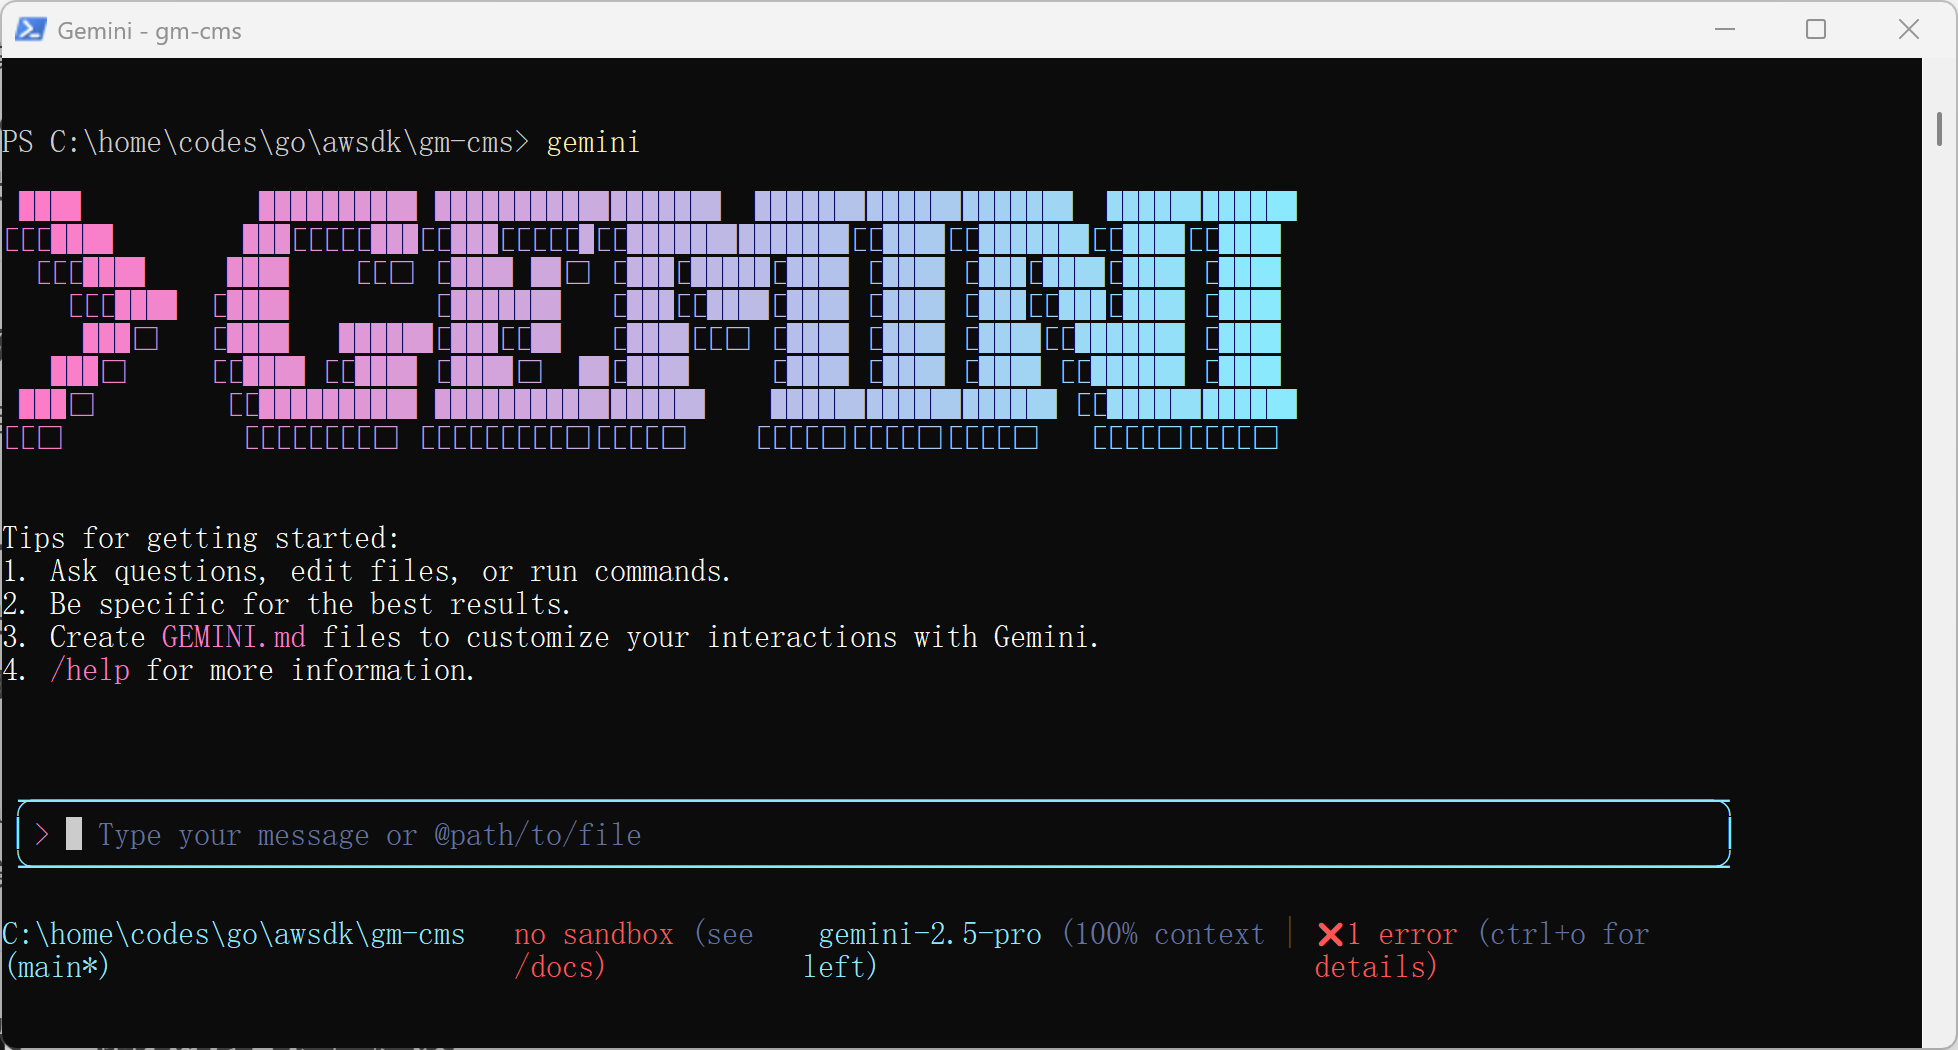Click the gemini-2.5-pro model label
Image resolution: width=1958 pixels, height=1050 pixels.
929,934
